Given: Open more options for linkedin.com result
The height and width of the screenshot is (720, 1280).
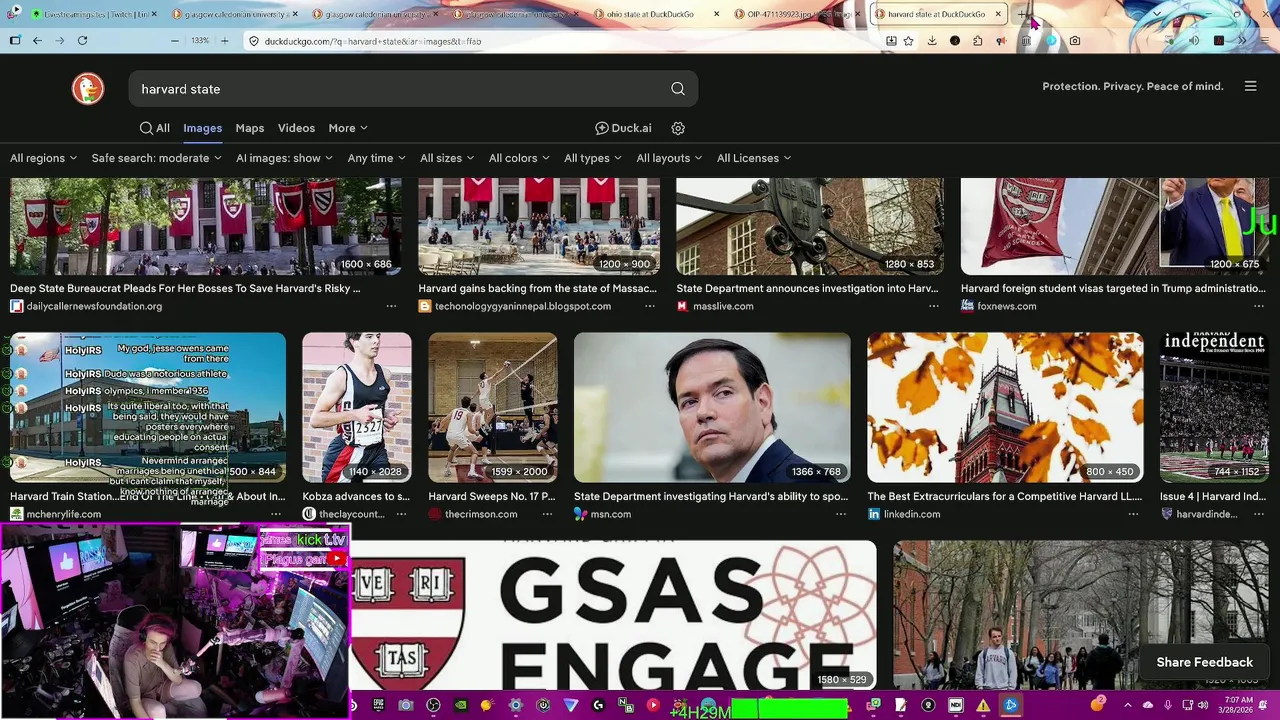Looking at the screenshot, I should point(1133,514).
